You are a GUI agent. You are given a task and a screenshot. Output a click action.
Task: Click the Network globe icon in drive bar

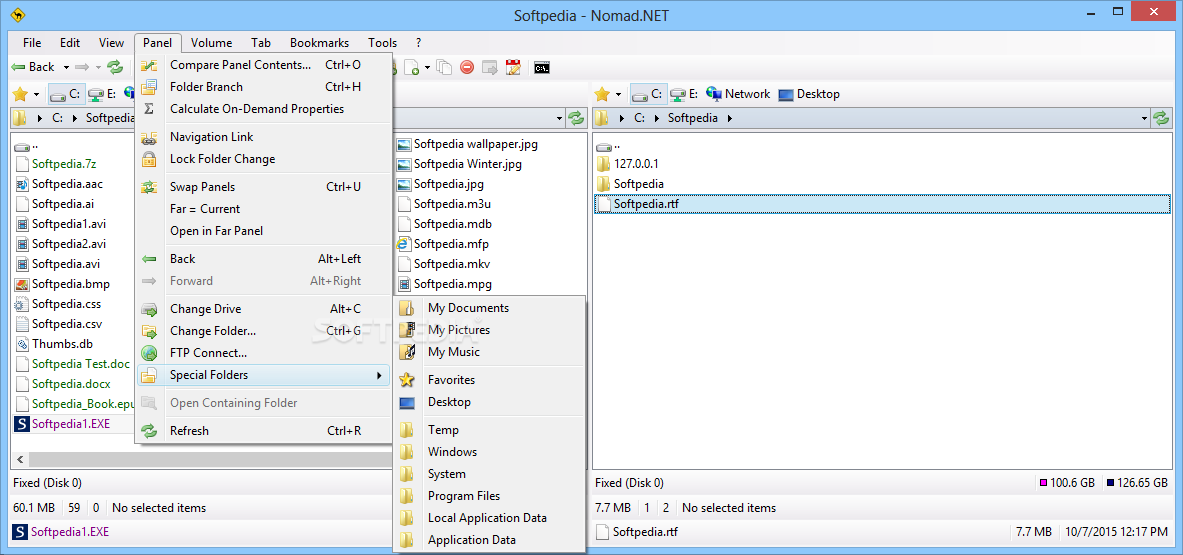(714, 94)
